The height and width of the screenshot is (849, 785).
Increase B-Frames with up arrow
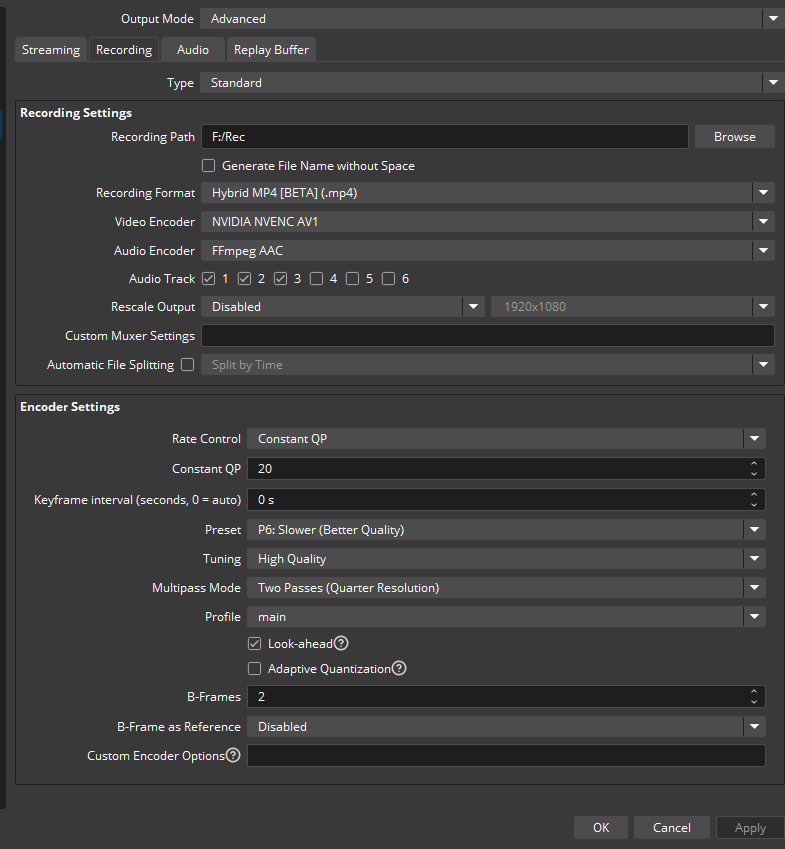(754, 692)
